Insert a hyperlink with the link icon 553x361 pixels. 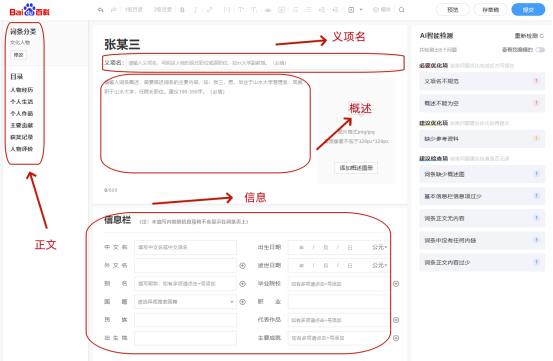[x=210, y=10]
